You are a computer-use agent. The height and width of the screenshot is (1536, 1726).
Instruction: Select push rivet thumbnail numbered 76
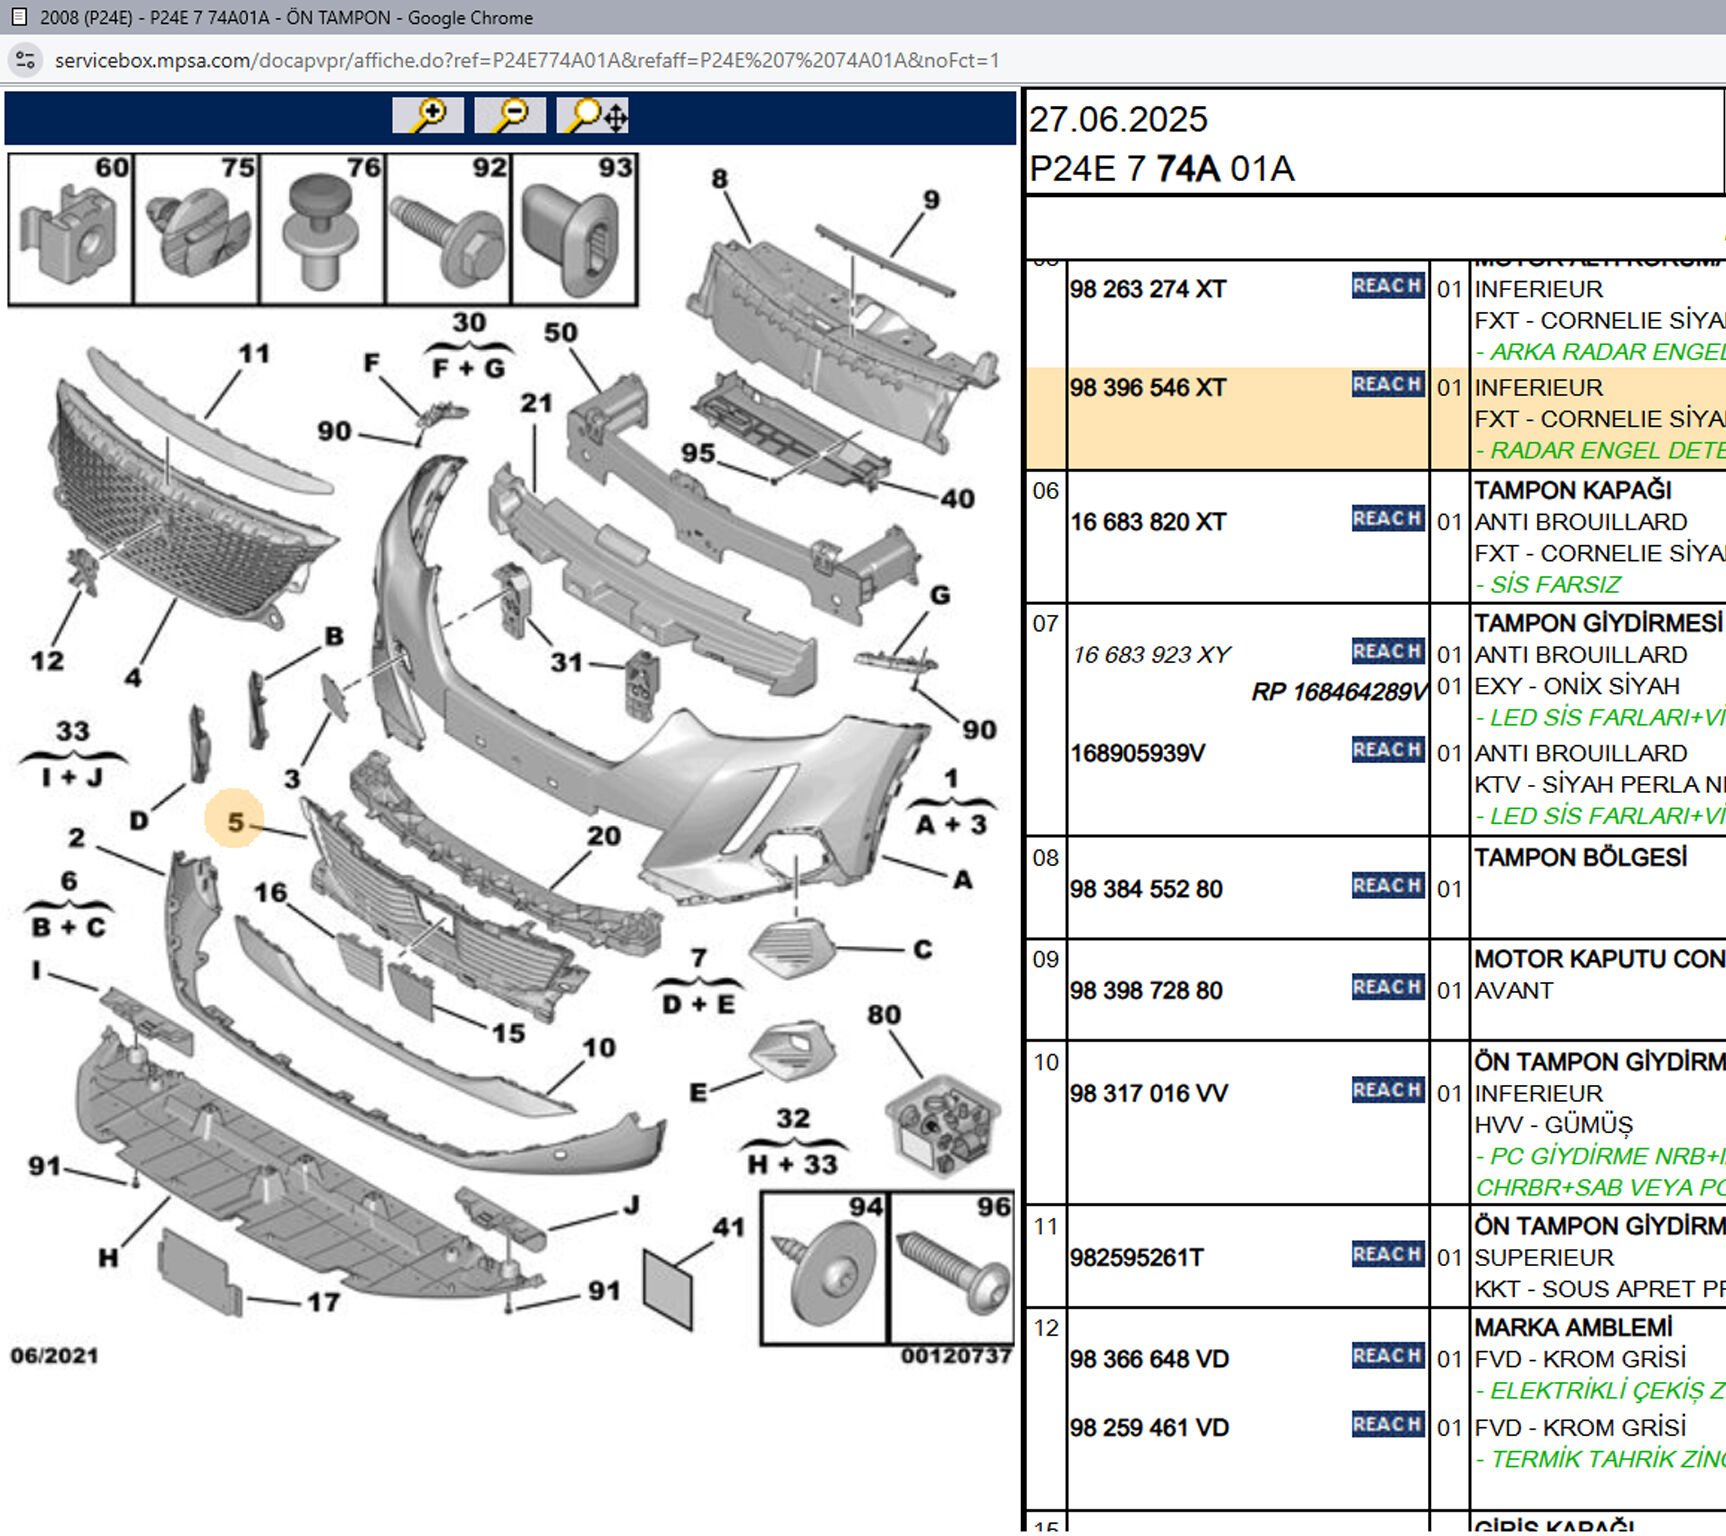coord(322,229)
